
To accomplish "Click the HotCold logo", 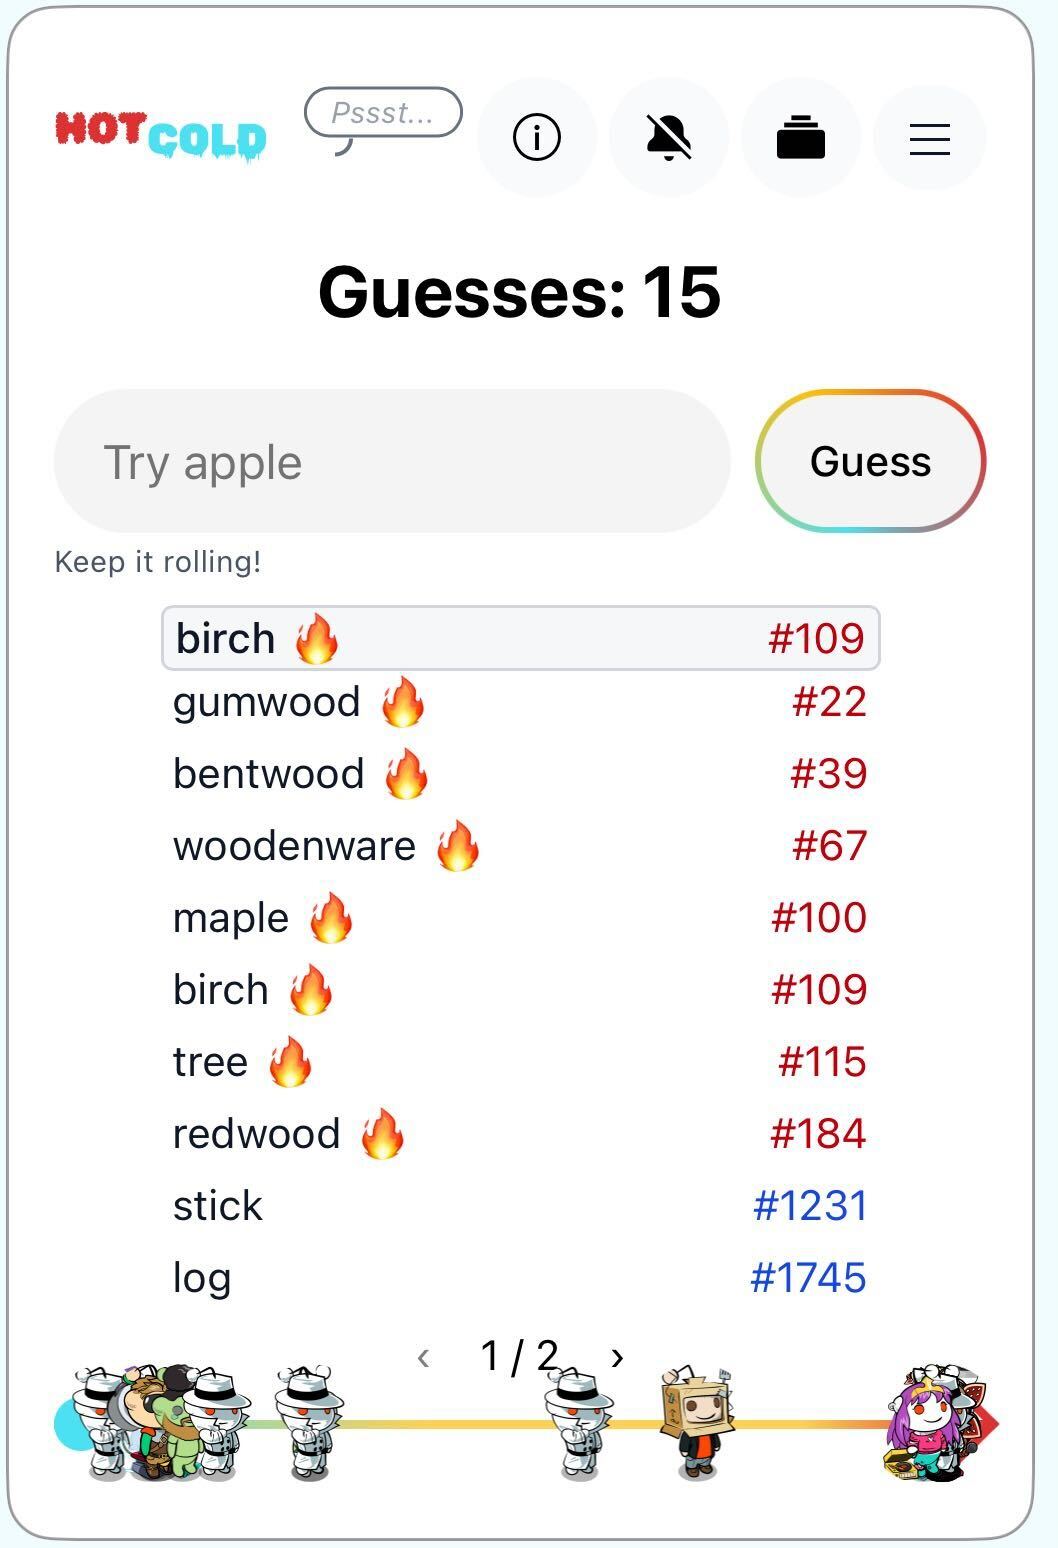I will coord(161,136).
